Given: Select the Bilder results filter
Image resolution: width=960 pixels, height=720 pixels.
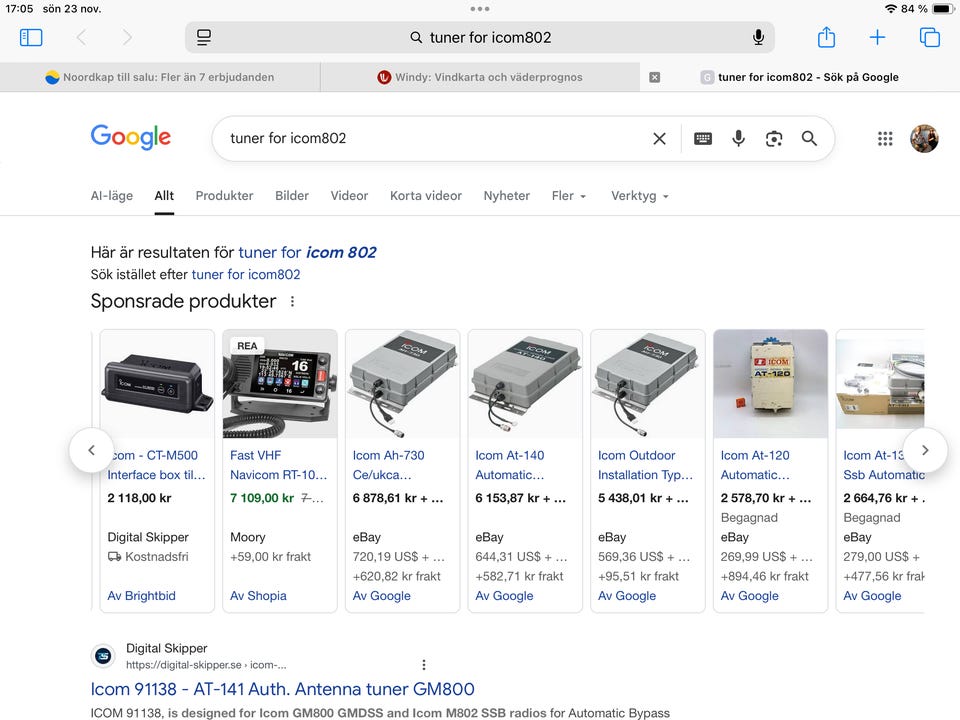Looking at the screenshot, I should [291, 195].
